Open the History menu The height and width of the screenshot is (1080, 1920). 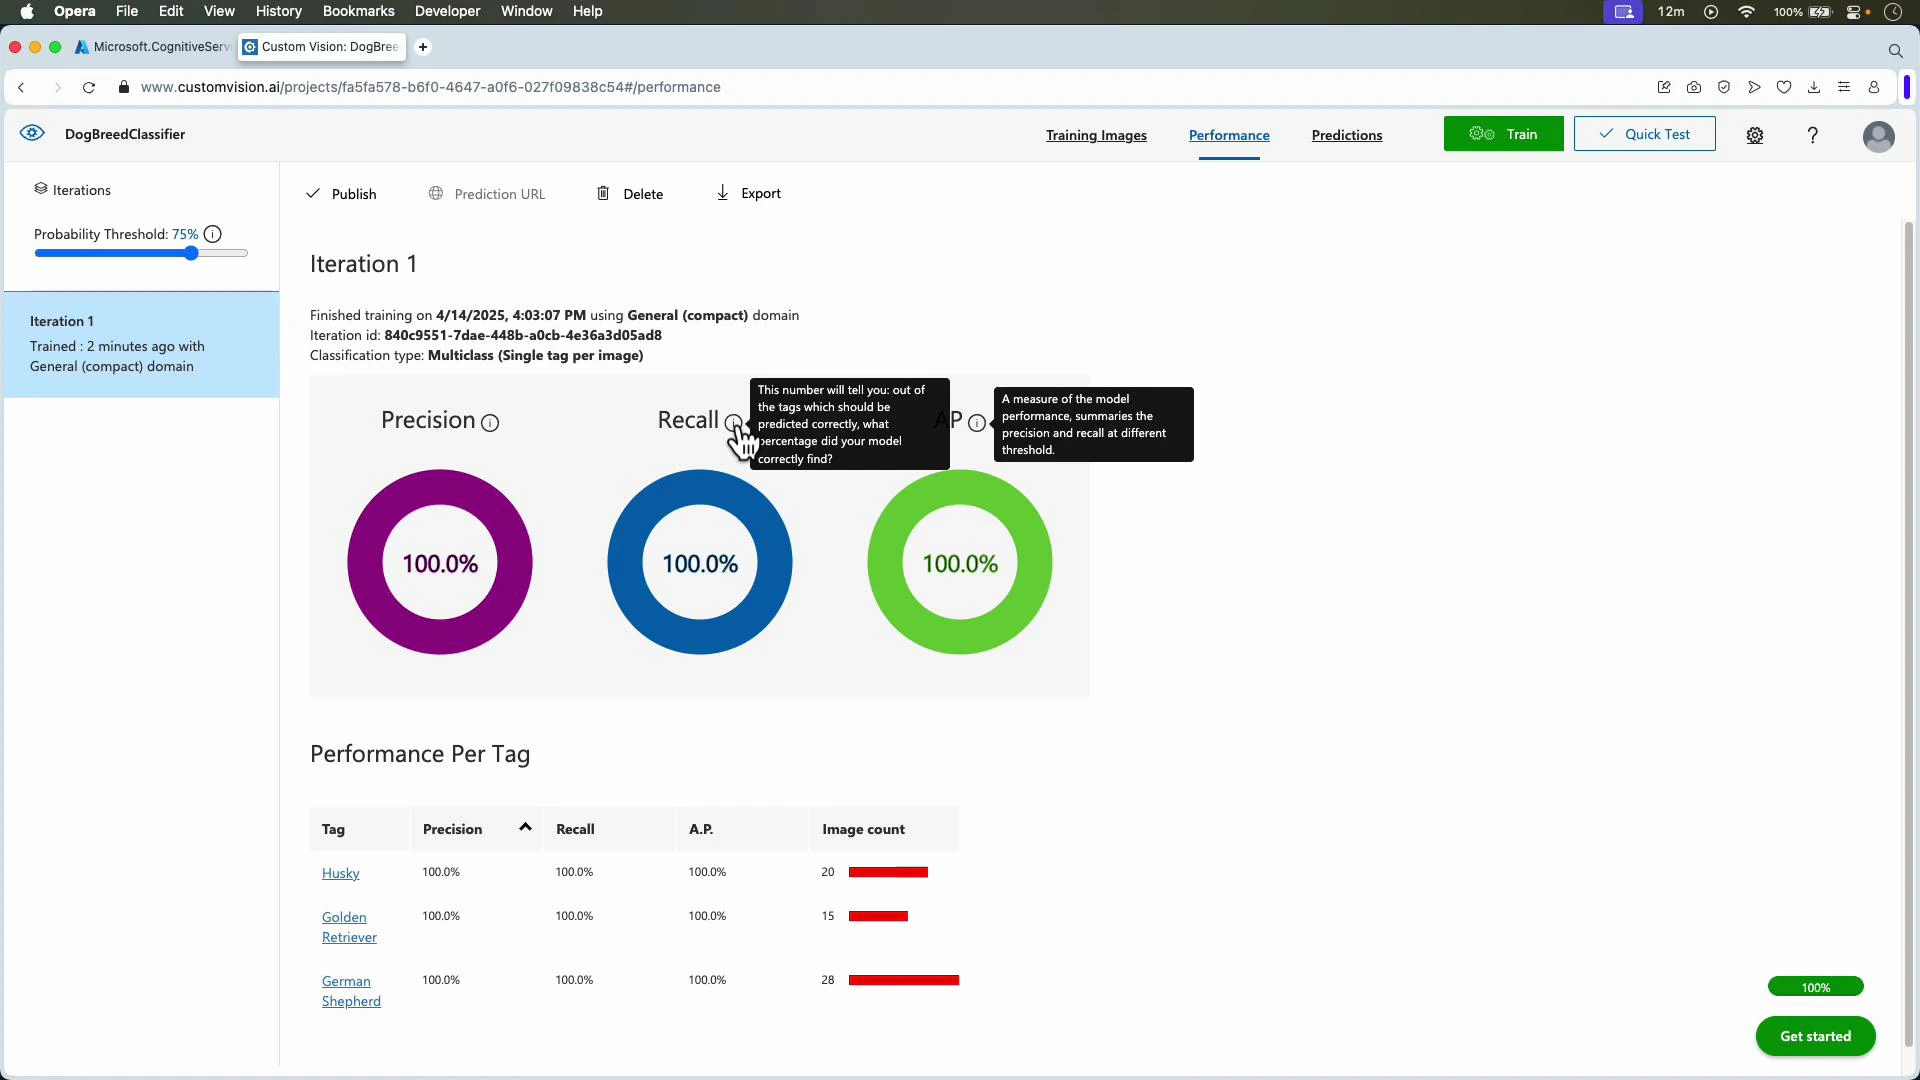[x=278, y=11]
